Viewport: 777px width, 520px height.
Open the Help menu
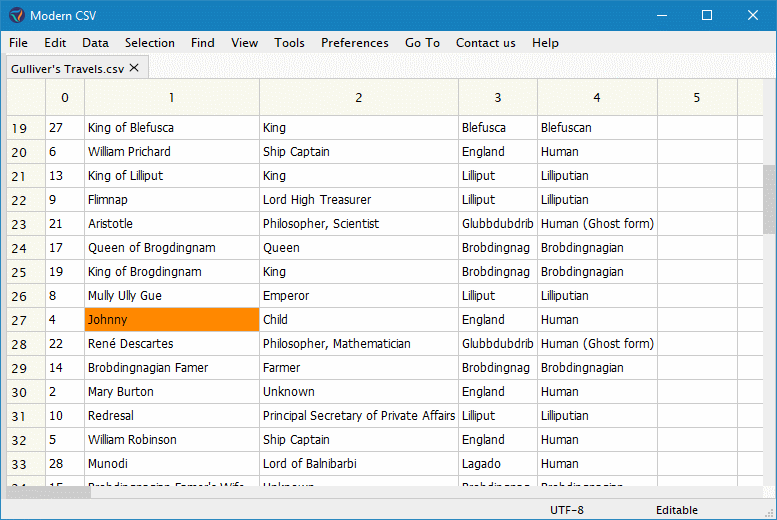click(545, 43)
